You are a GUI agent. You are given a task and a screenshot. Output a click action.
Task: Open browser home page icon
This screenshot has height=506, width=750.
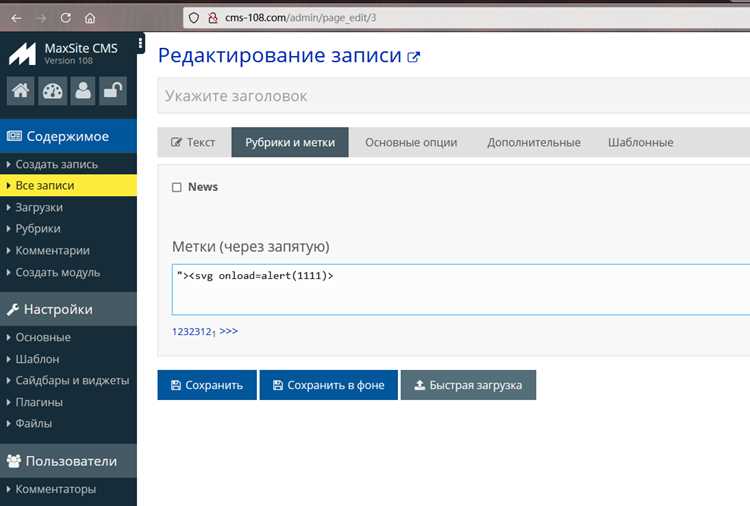pos(89,18)
